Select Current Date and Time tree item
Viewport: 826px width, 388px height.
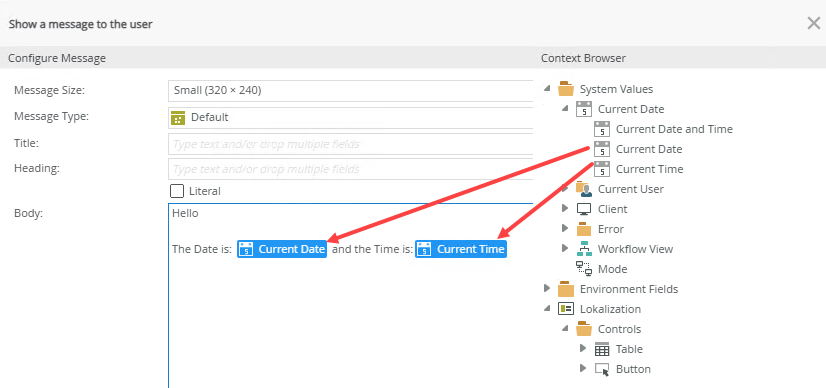[x=674, y=129]
